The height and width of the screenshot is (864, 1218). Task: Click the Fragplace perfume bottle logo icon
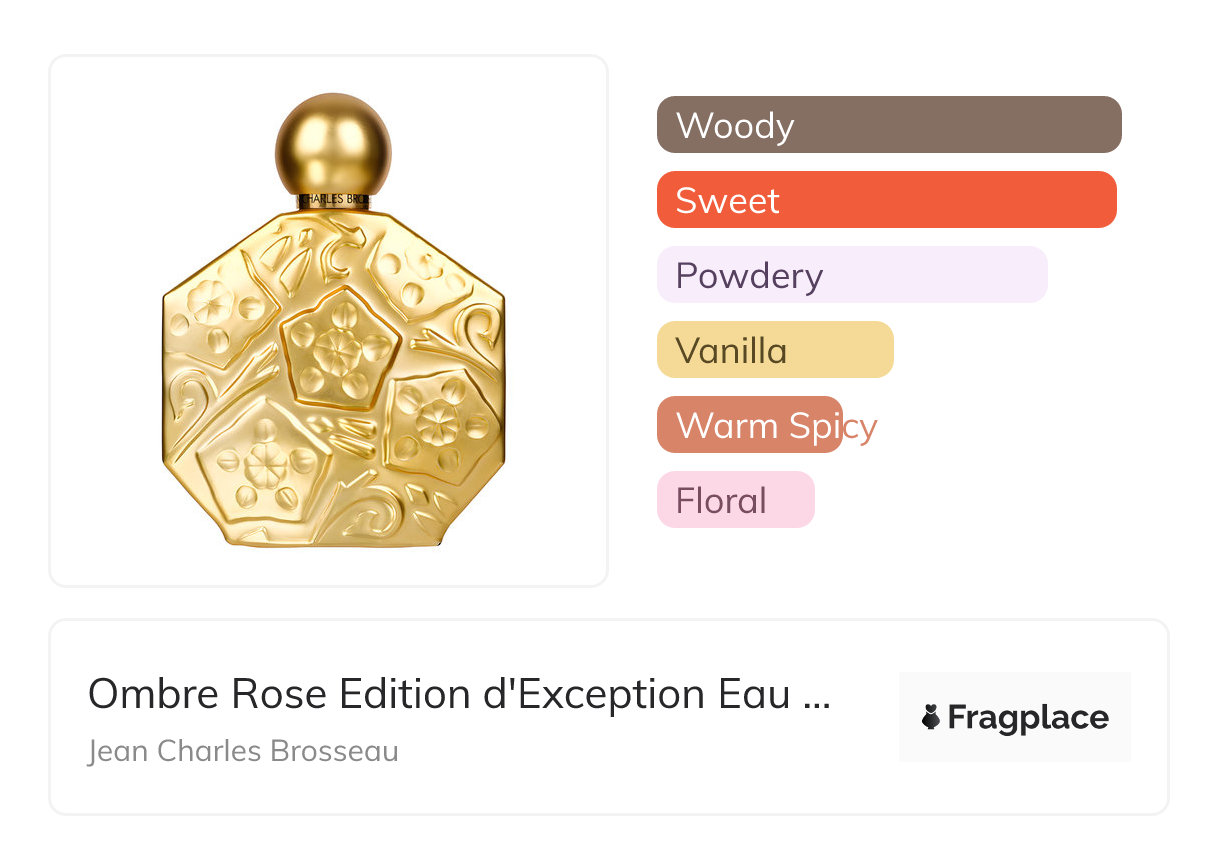[931, 717]
